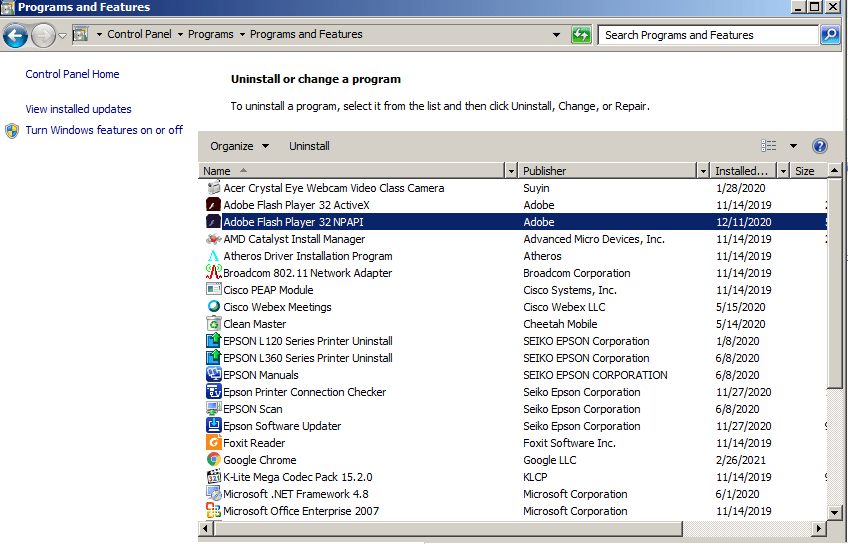
Task: Click the EPSON Manuals icon
Action: (x=214, y=375)
